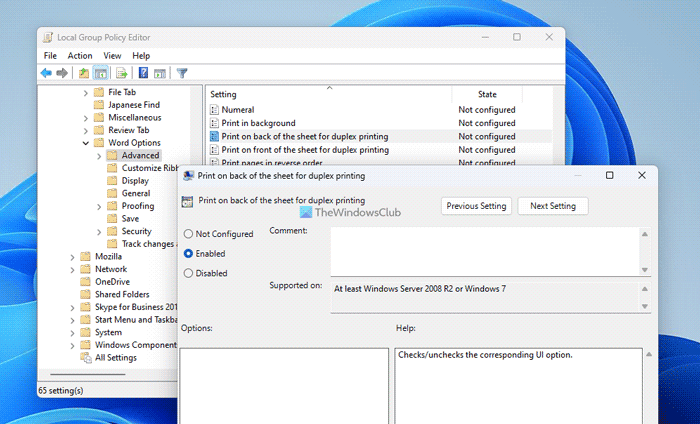Select the Not Configured radio button
Viewport: 700px width, 424px height.
(x=188, y=234)
